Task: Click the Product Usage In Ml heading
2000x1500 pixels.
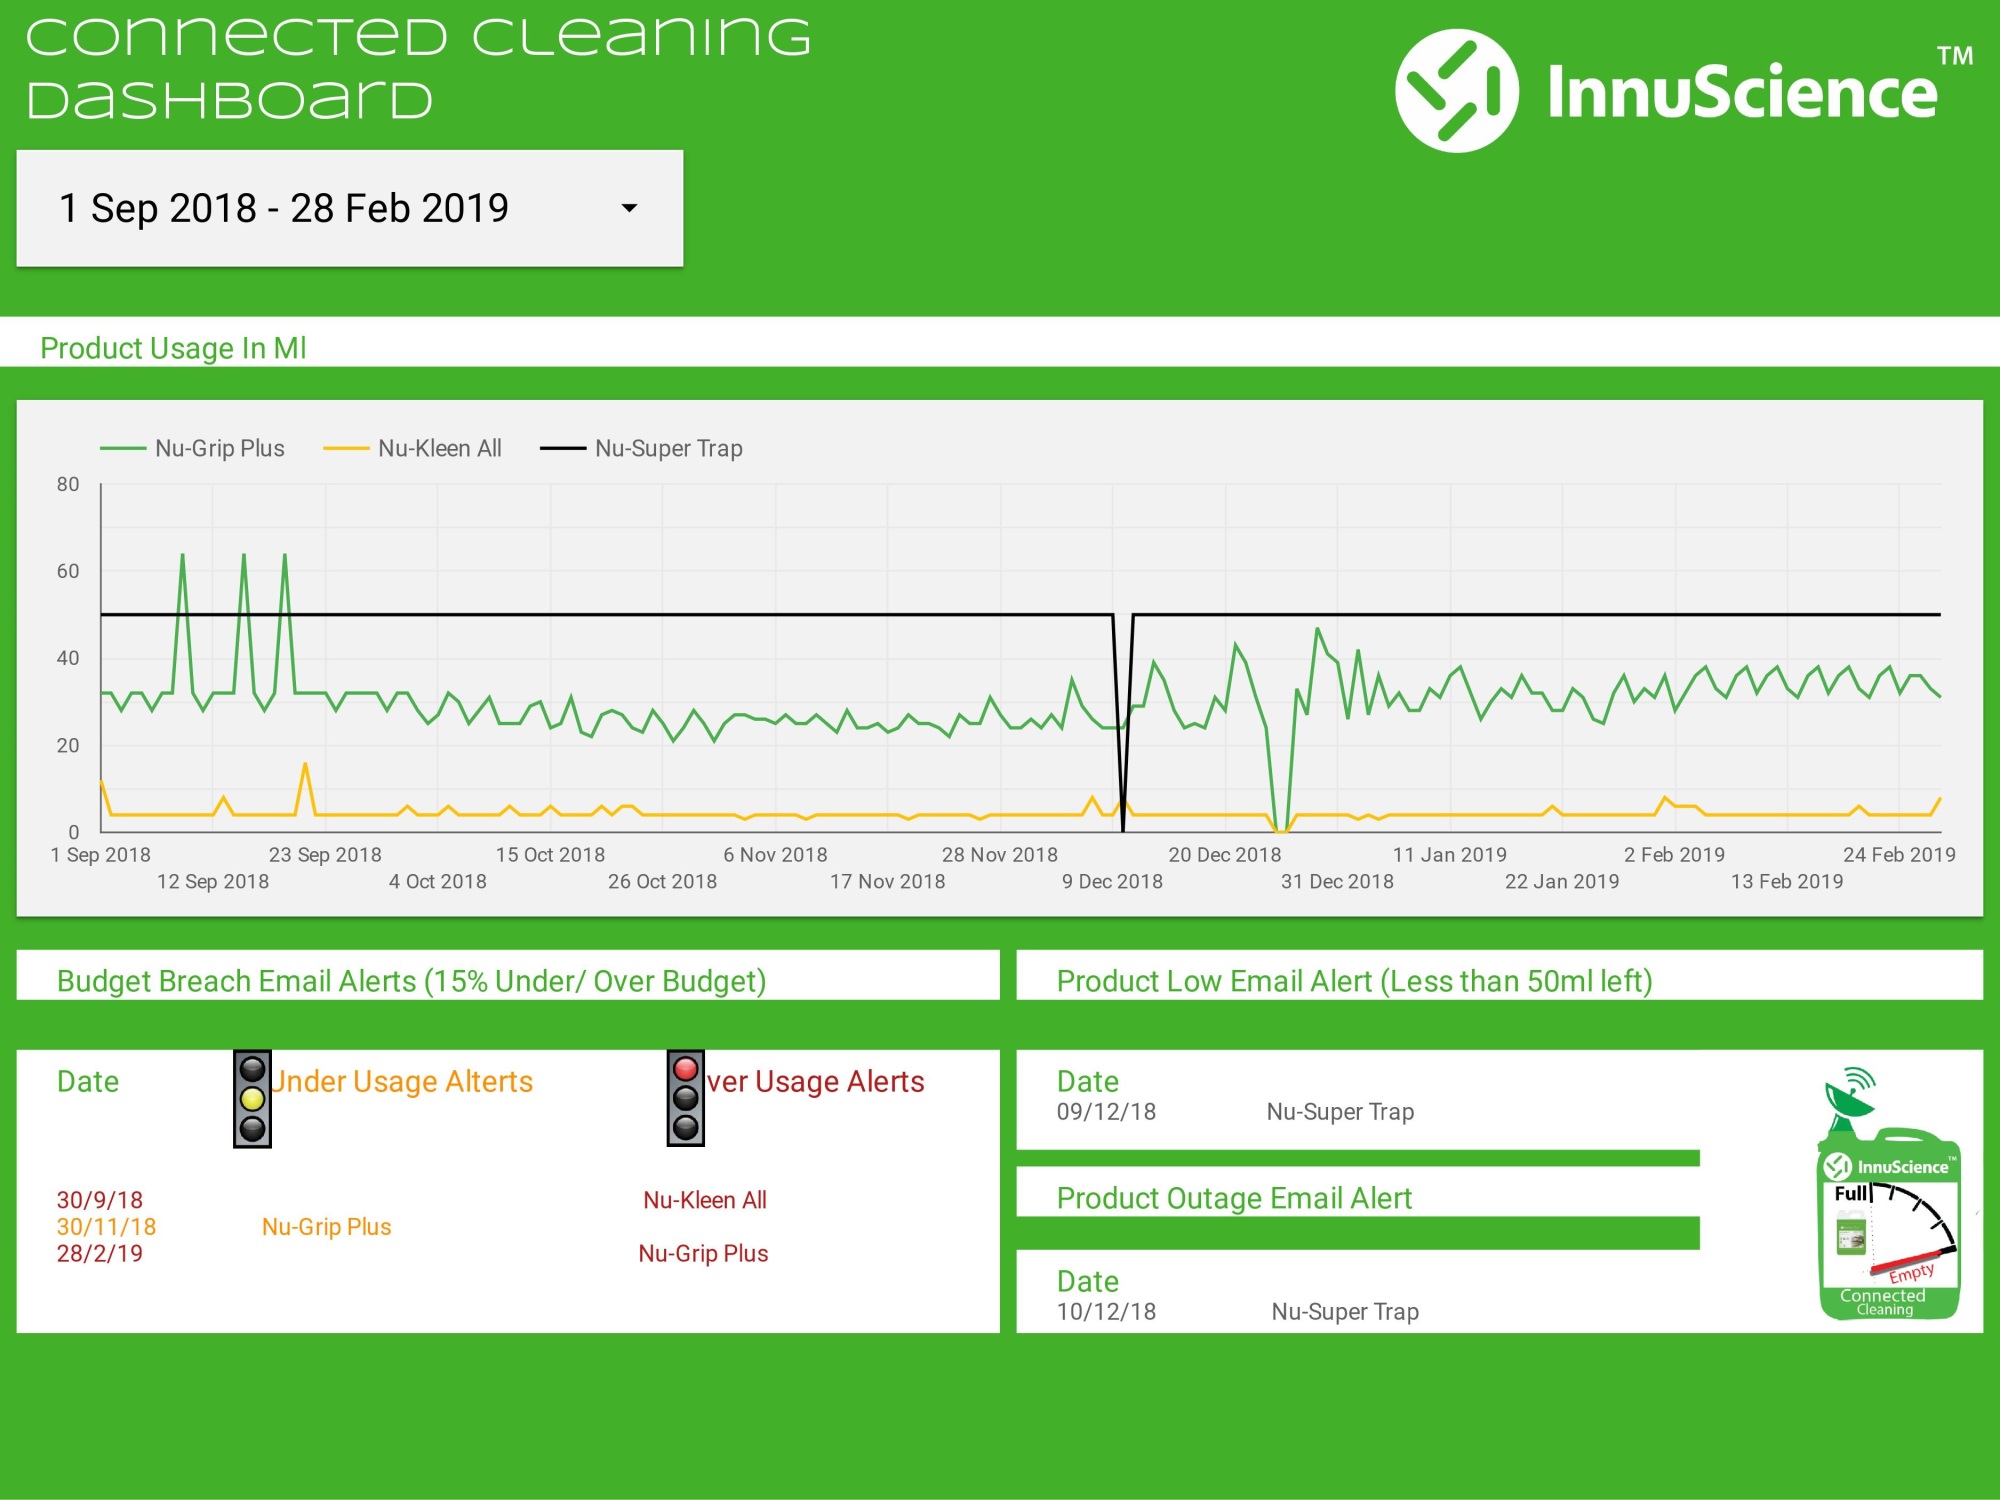Action: (x=173, y=348)
